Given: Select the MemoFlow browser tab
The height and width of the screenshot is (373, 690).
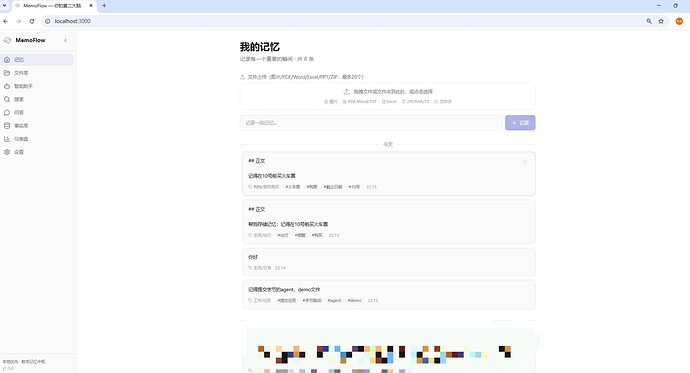Looking at the screenshot, I should point(54,6).
